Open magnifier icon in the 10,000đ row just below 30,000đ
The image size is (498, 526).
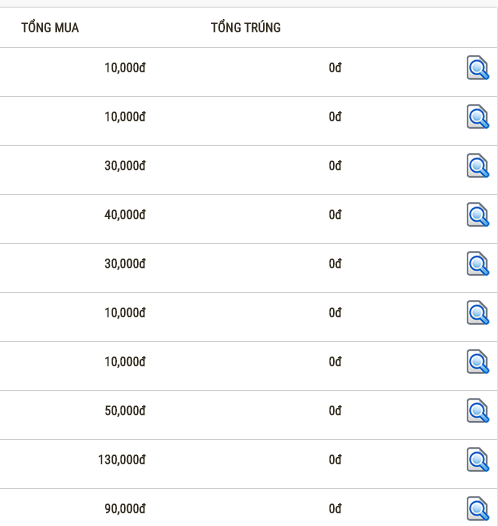tap(478, 313)
